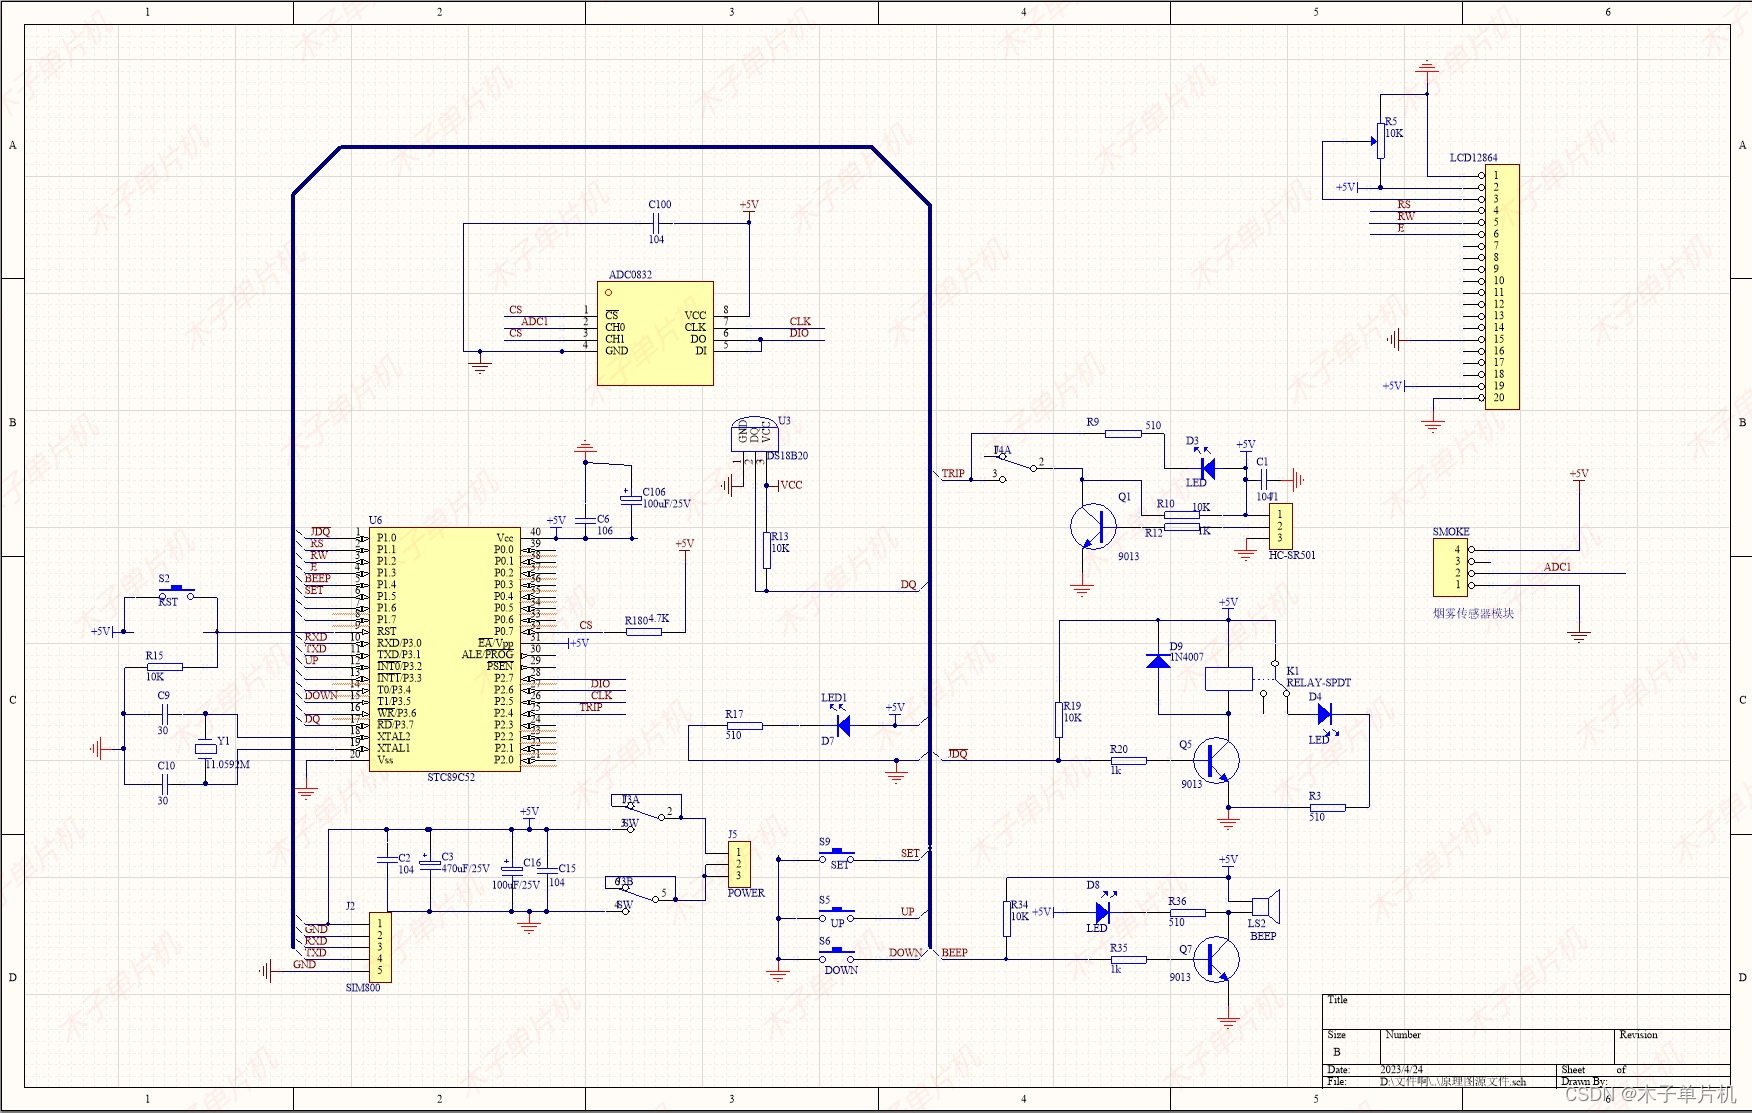Click the S2 RST pushbutton

[x=176, y=594]
